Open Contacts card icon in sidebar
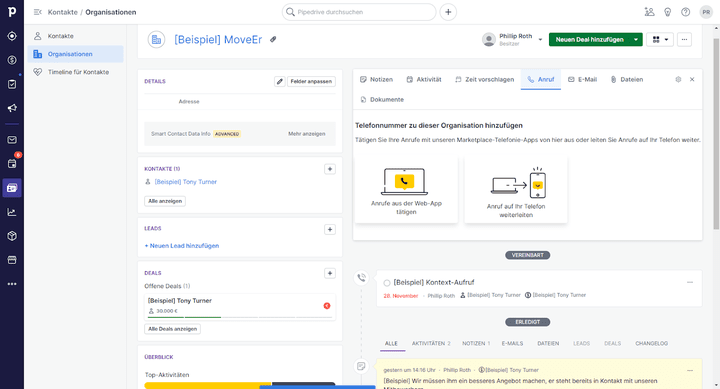The image size is (720, 389). click(x=12, y=188)
